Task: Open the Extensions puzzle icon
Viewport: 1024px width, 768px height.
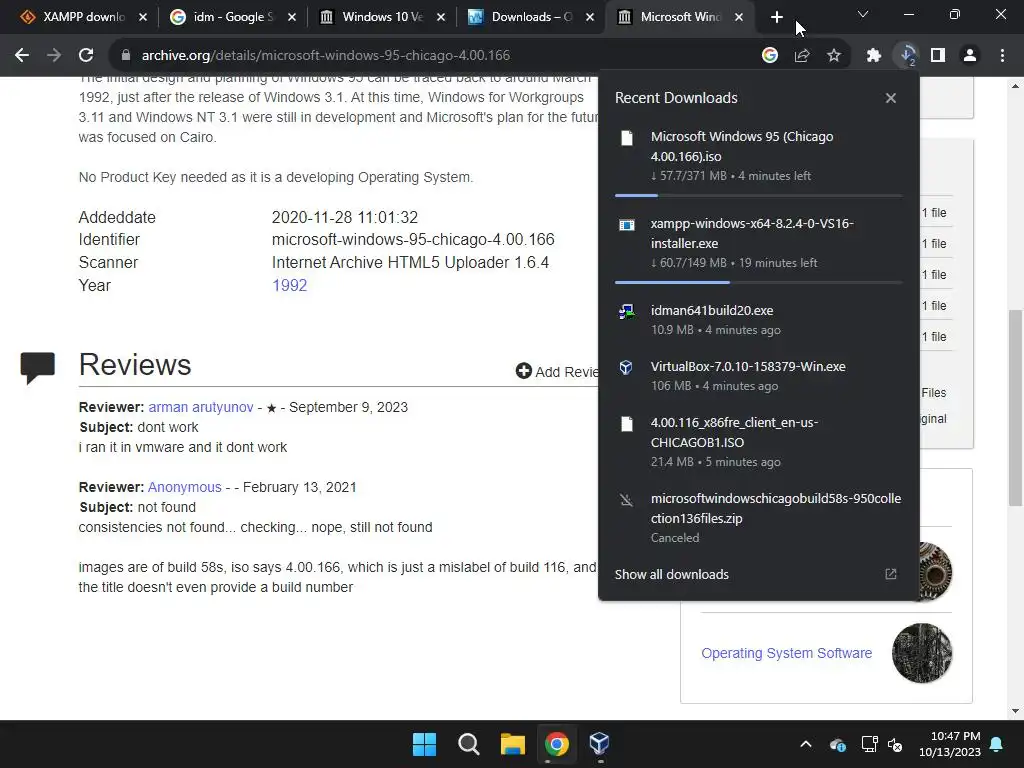Action: coord(874,56)
